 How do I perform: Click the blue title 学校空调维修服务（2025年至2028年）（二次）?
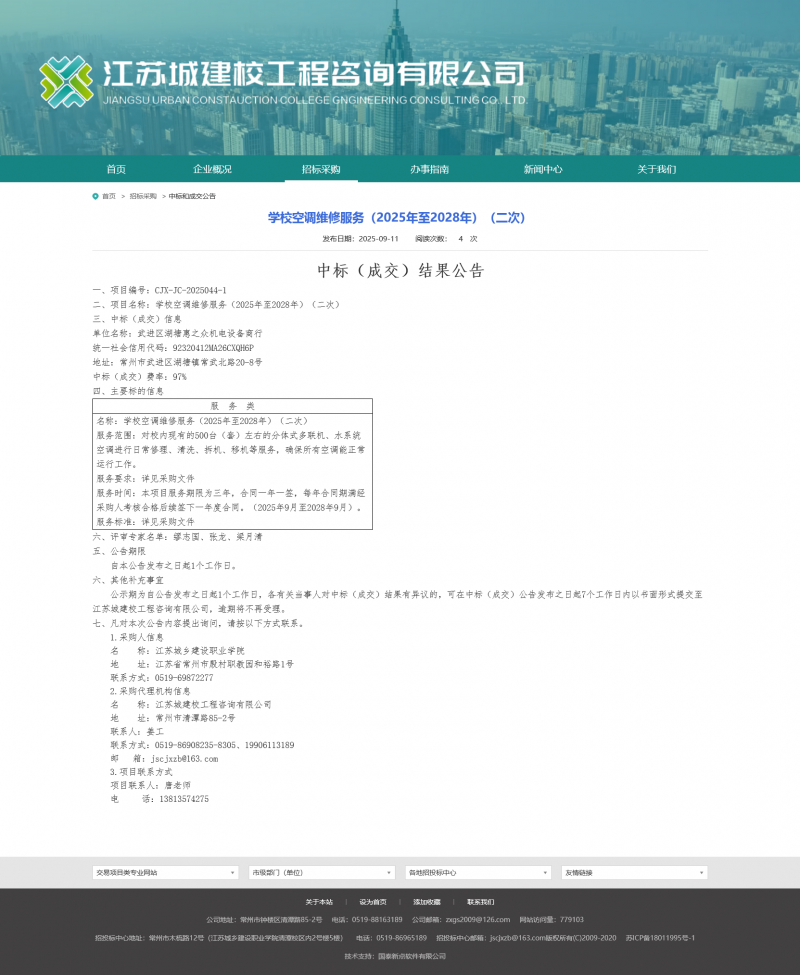click(x=397, y=218)
